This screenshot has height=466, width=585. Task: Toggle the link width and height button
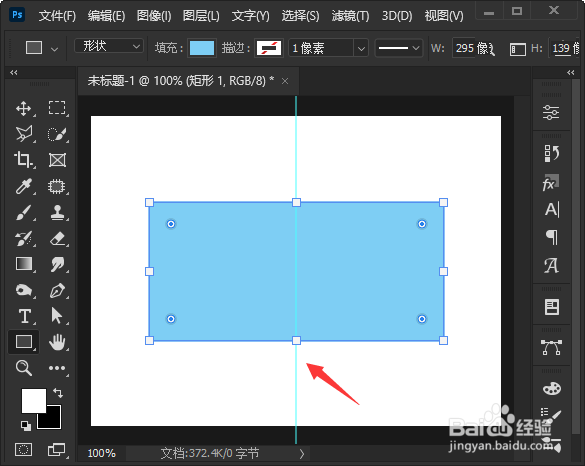518,49
